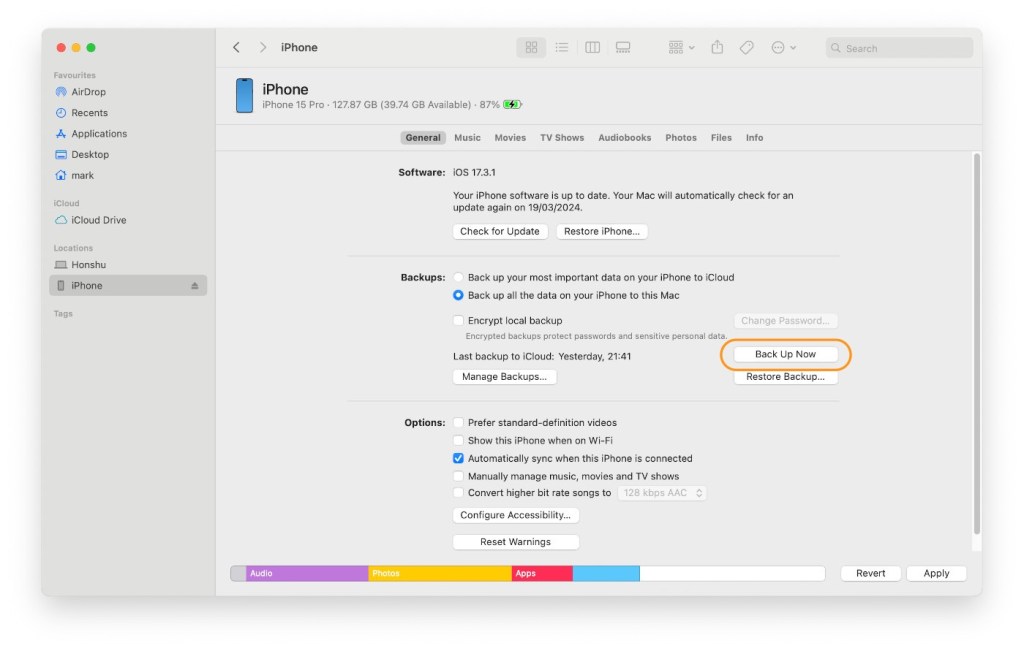This screenshot has width=1024, height=651.
Task: Open the more actions ellipsis menu
Action: click(783, 47)
